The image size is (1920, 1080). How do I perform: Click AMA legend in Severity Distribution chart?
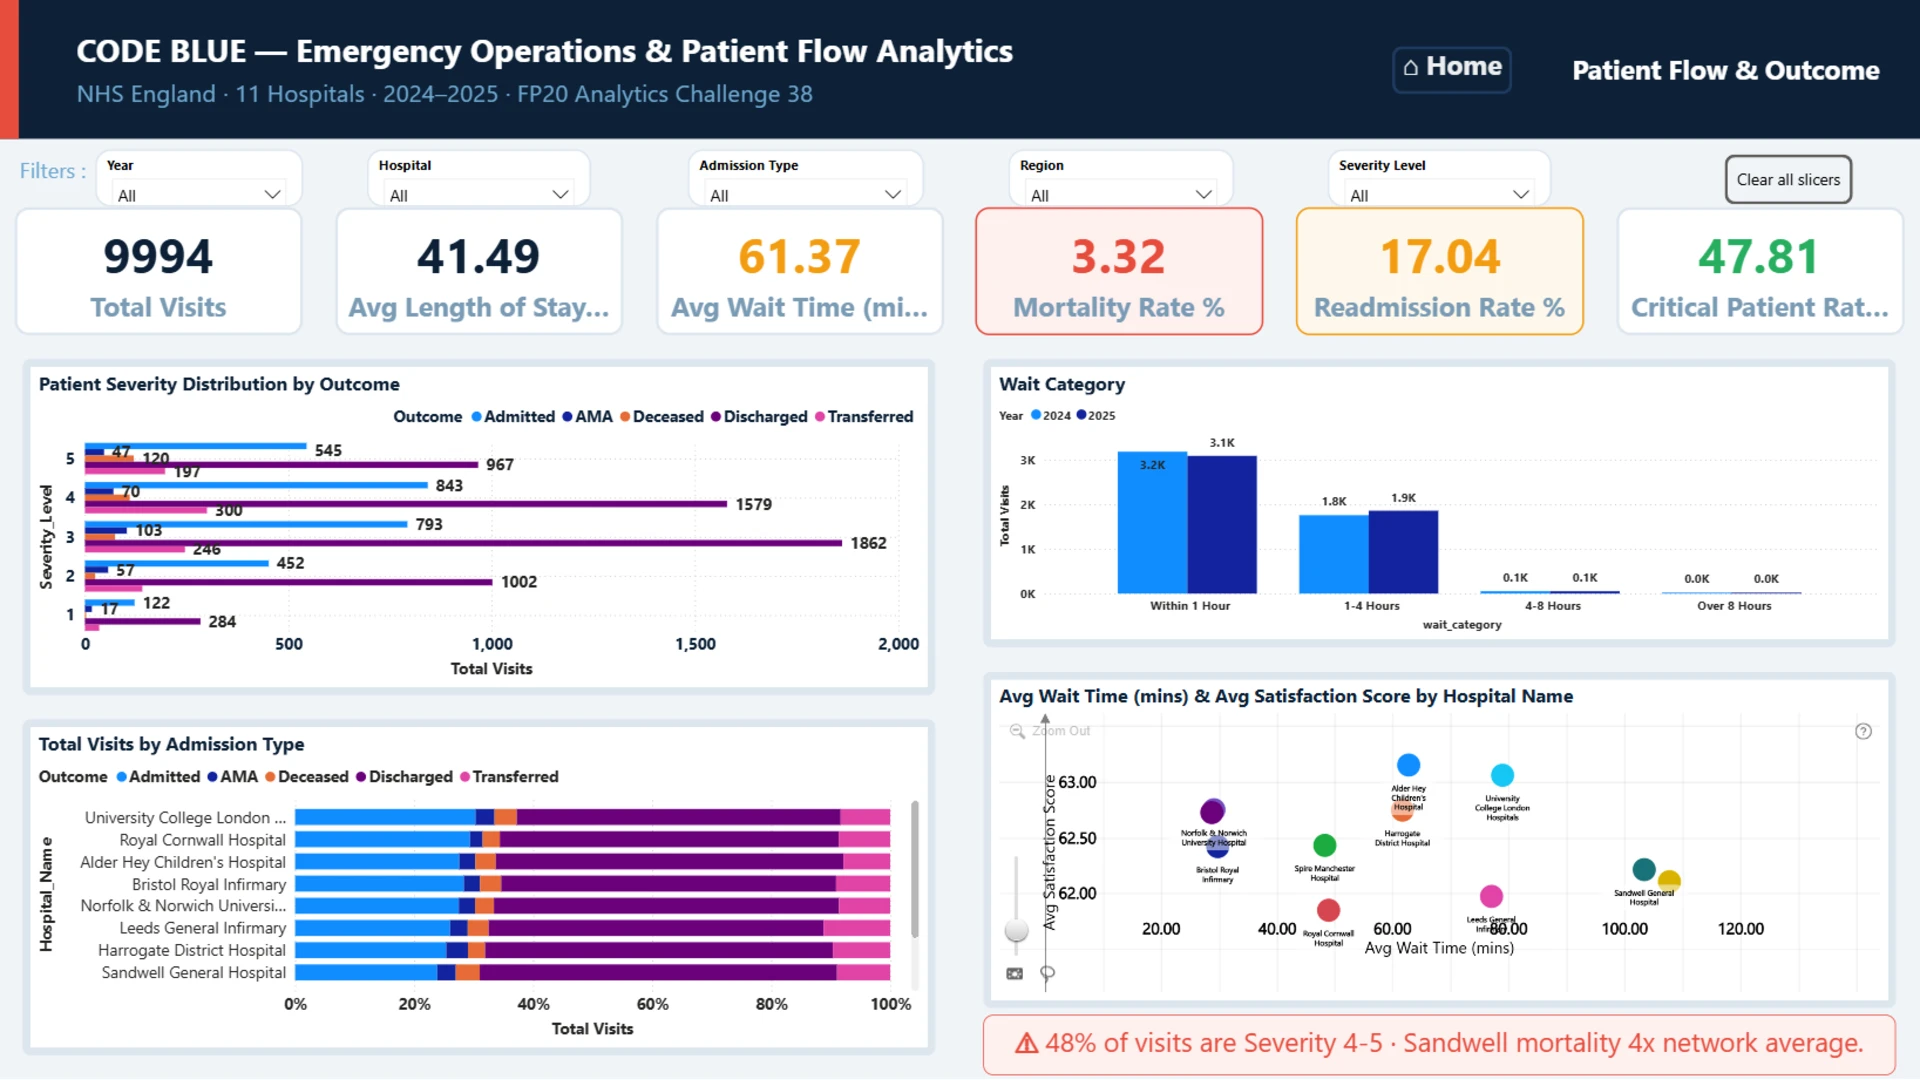[587, 417]
